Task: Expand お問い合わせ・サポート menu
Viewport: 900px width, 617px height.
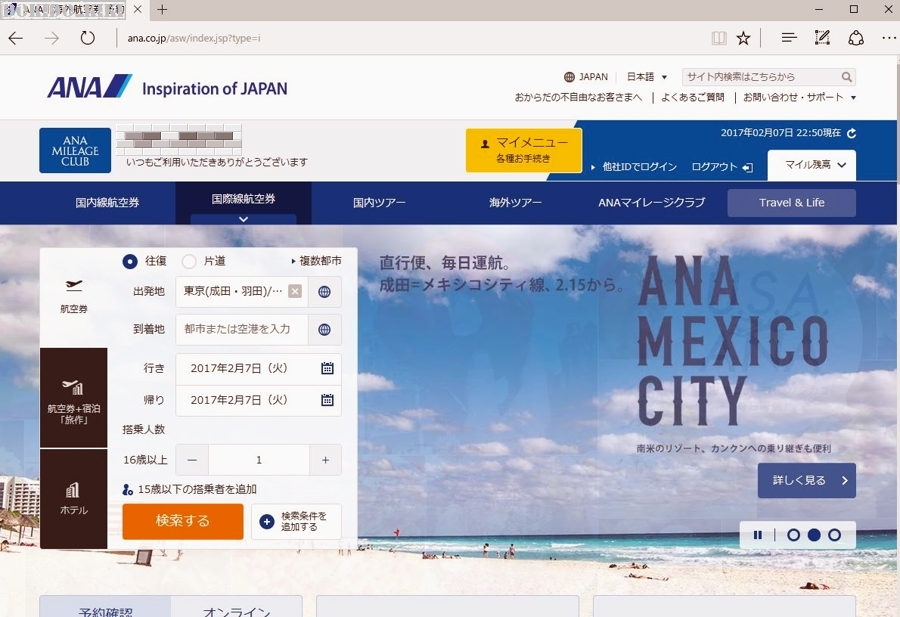Action: pyautogui.click(x=800, y=98)
